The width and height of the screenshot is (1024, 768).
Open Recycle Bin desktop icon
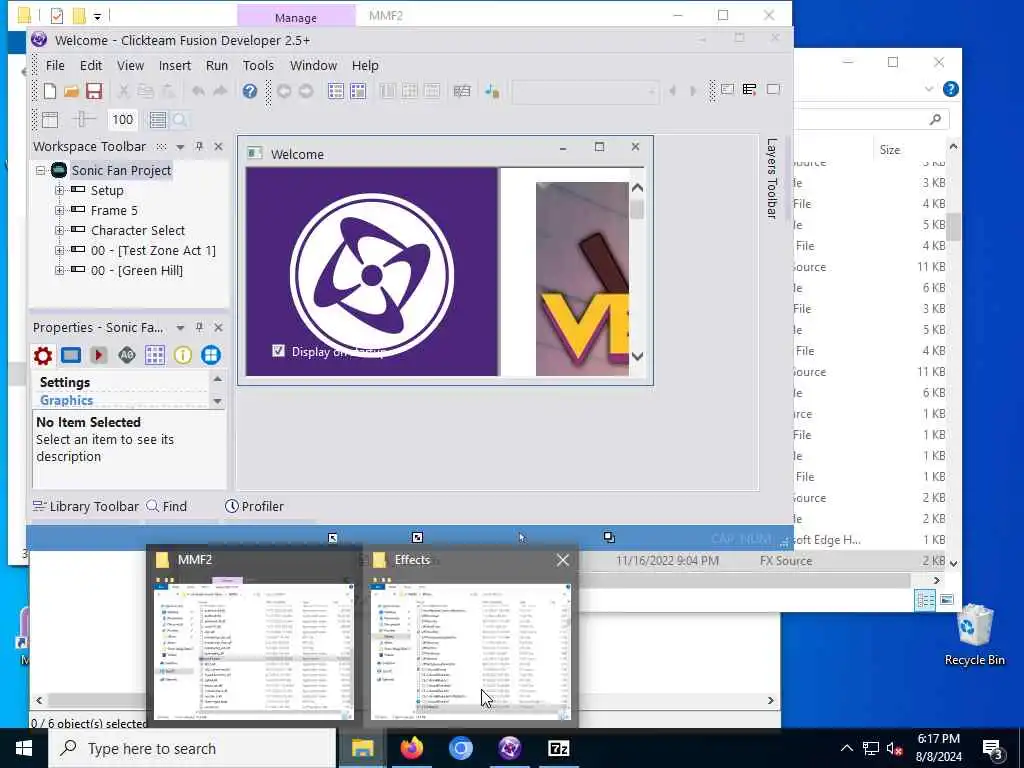[x=974, y=635]
